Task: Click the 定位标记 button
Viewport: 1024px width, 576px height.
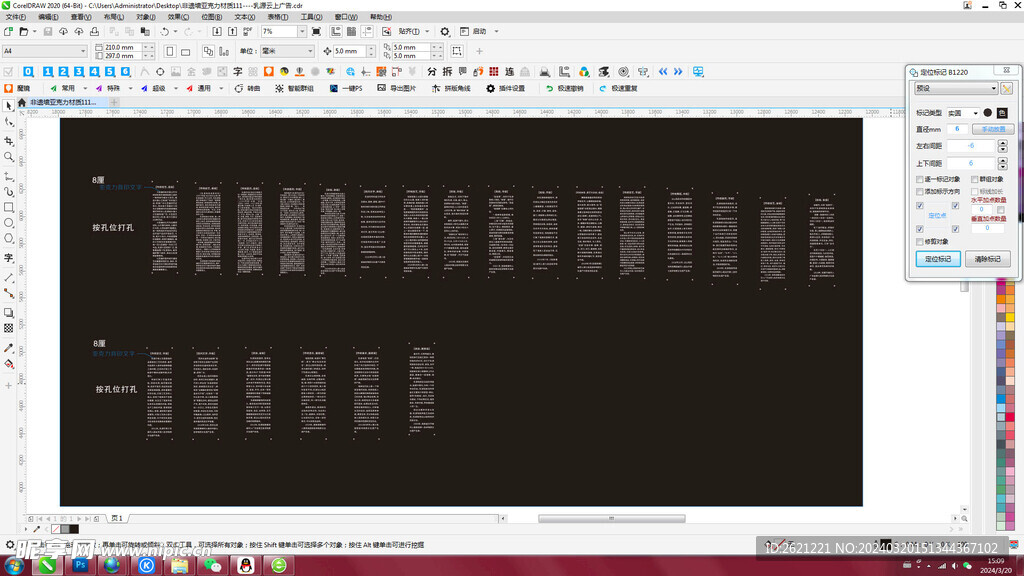Action: pyautogui.click(x=937, y=259)
